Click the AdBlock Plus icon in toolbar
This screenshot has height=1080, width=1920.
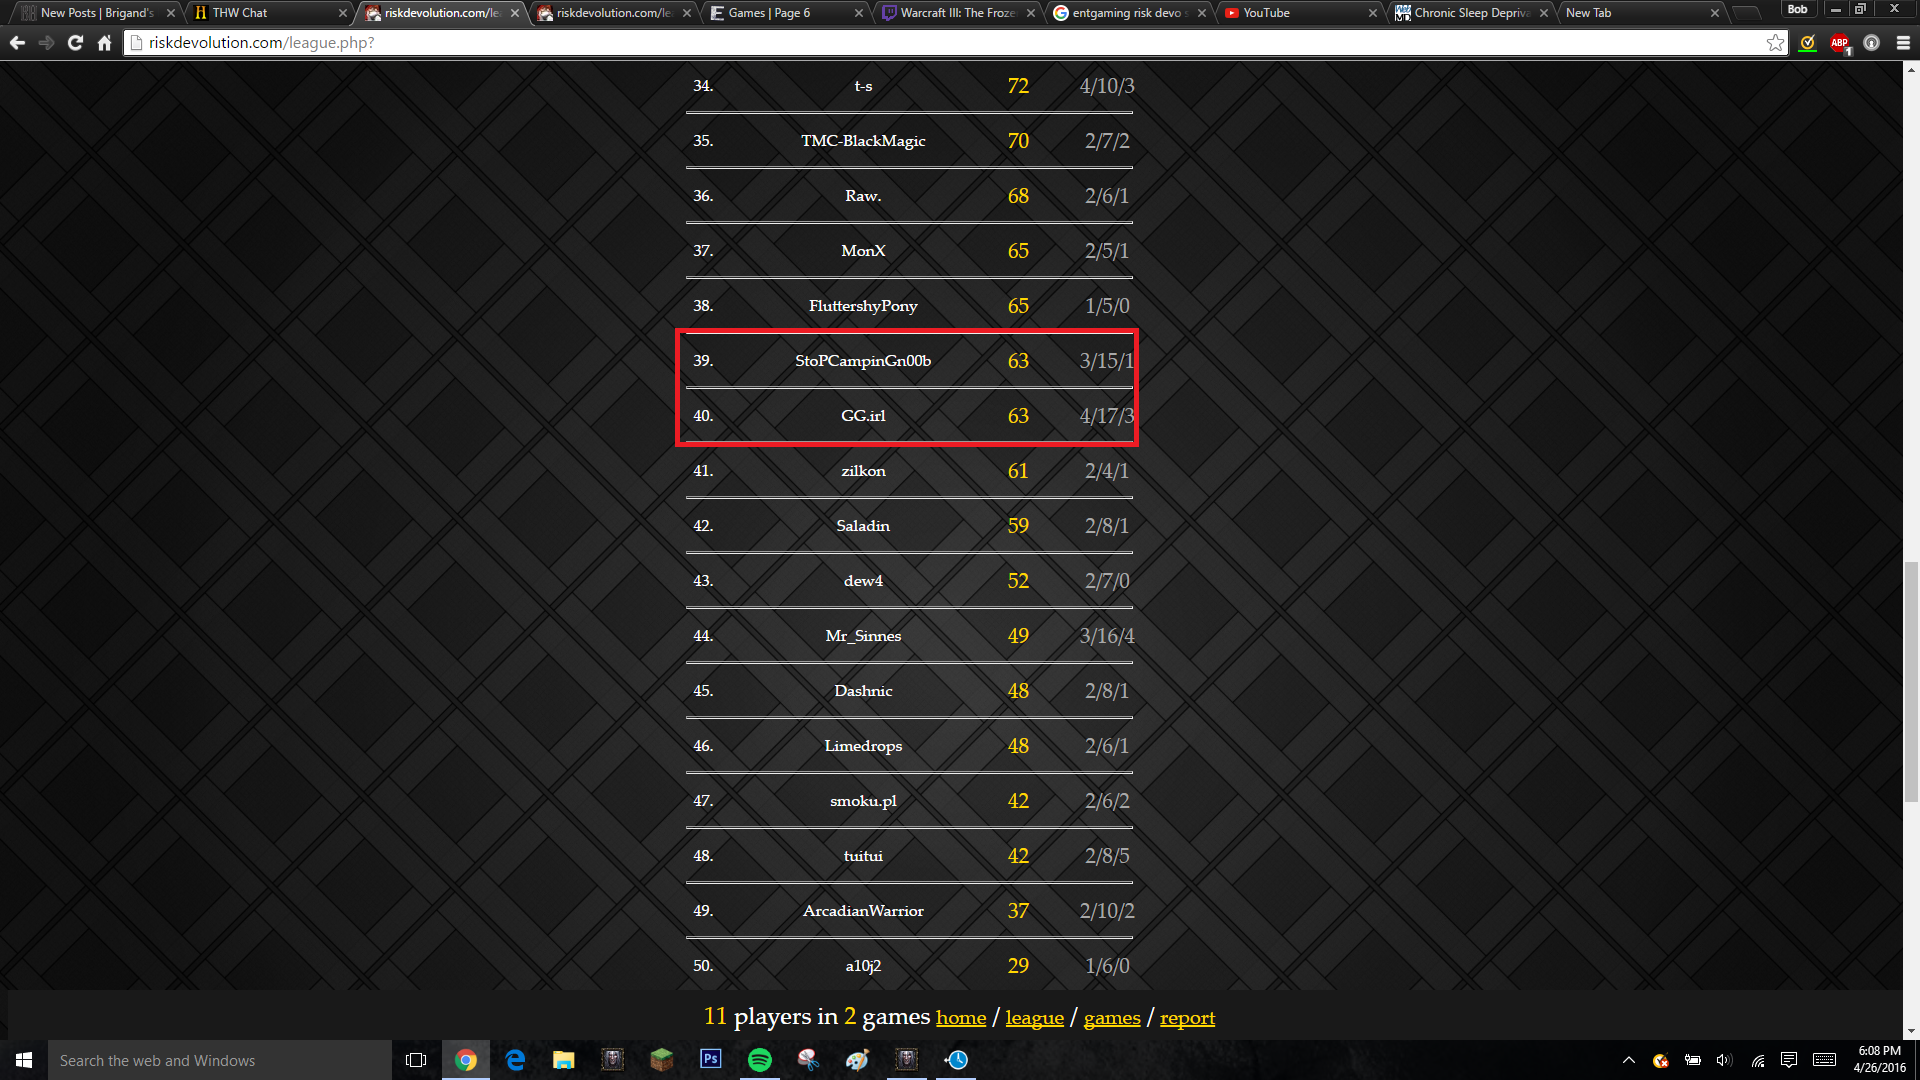(1840, 42)
